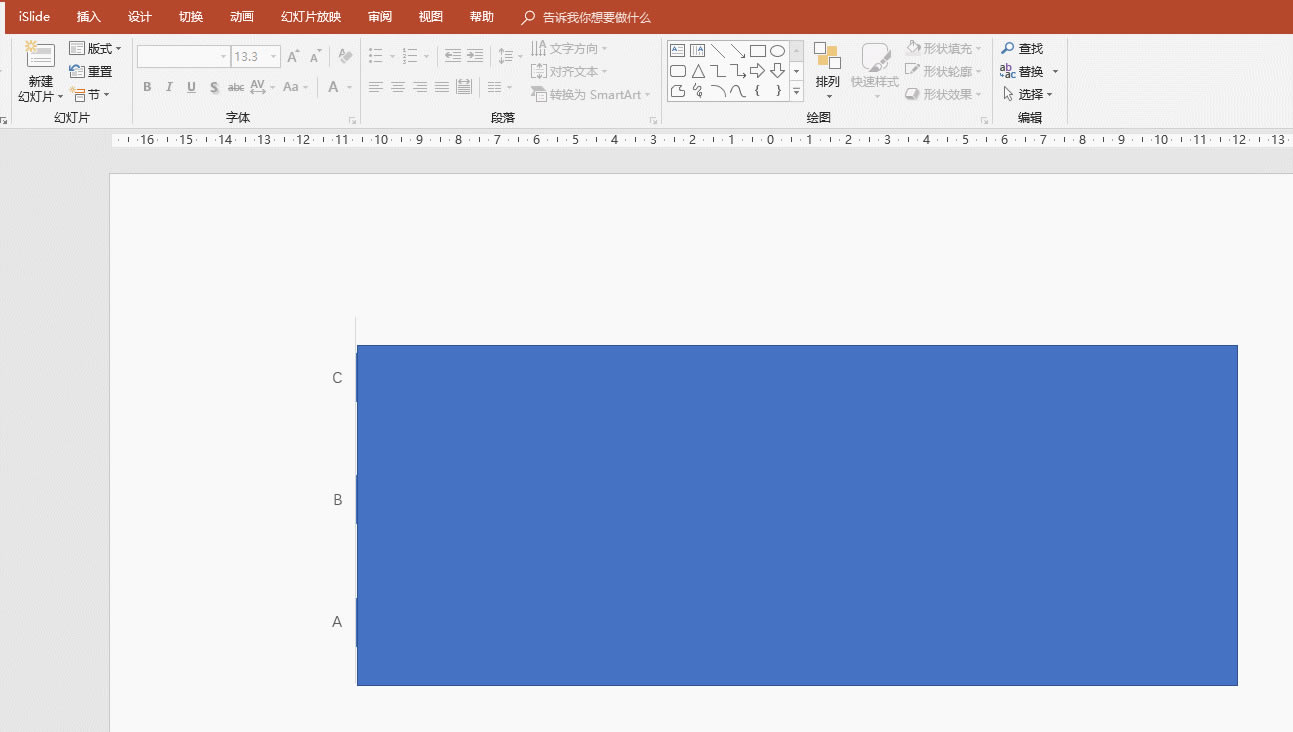Align text right
The width and height of the screenshot is (1293, 732).
pyautogui.click(x=420, y=87)
